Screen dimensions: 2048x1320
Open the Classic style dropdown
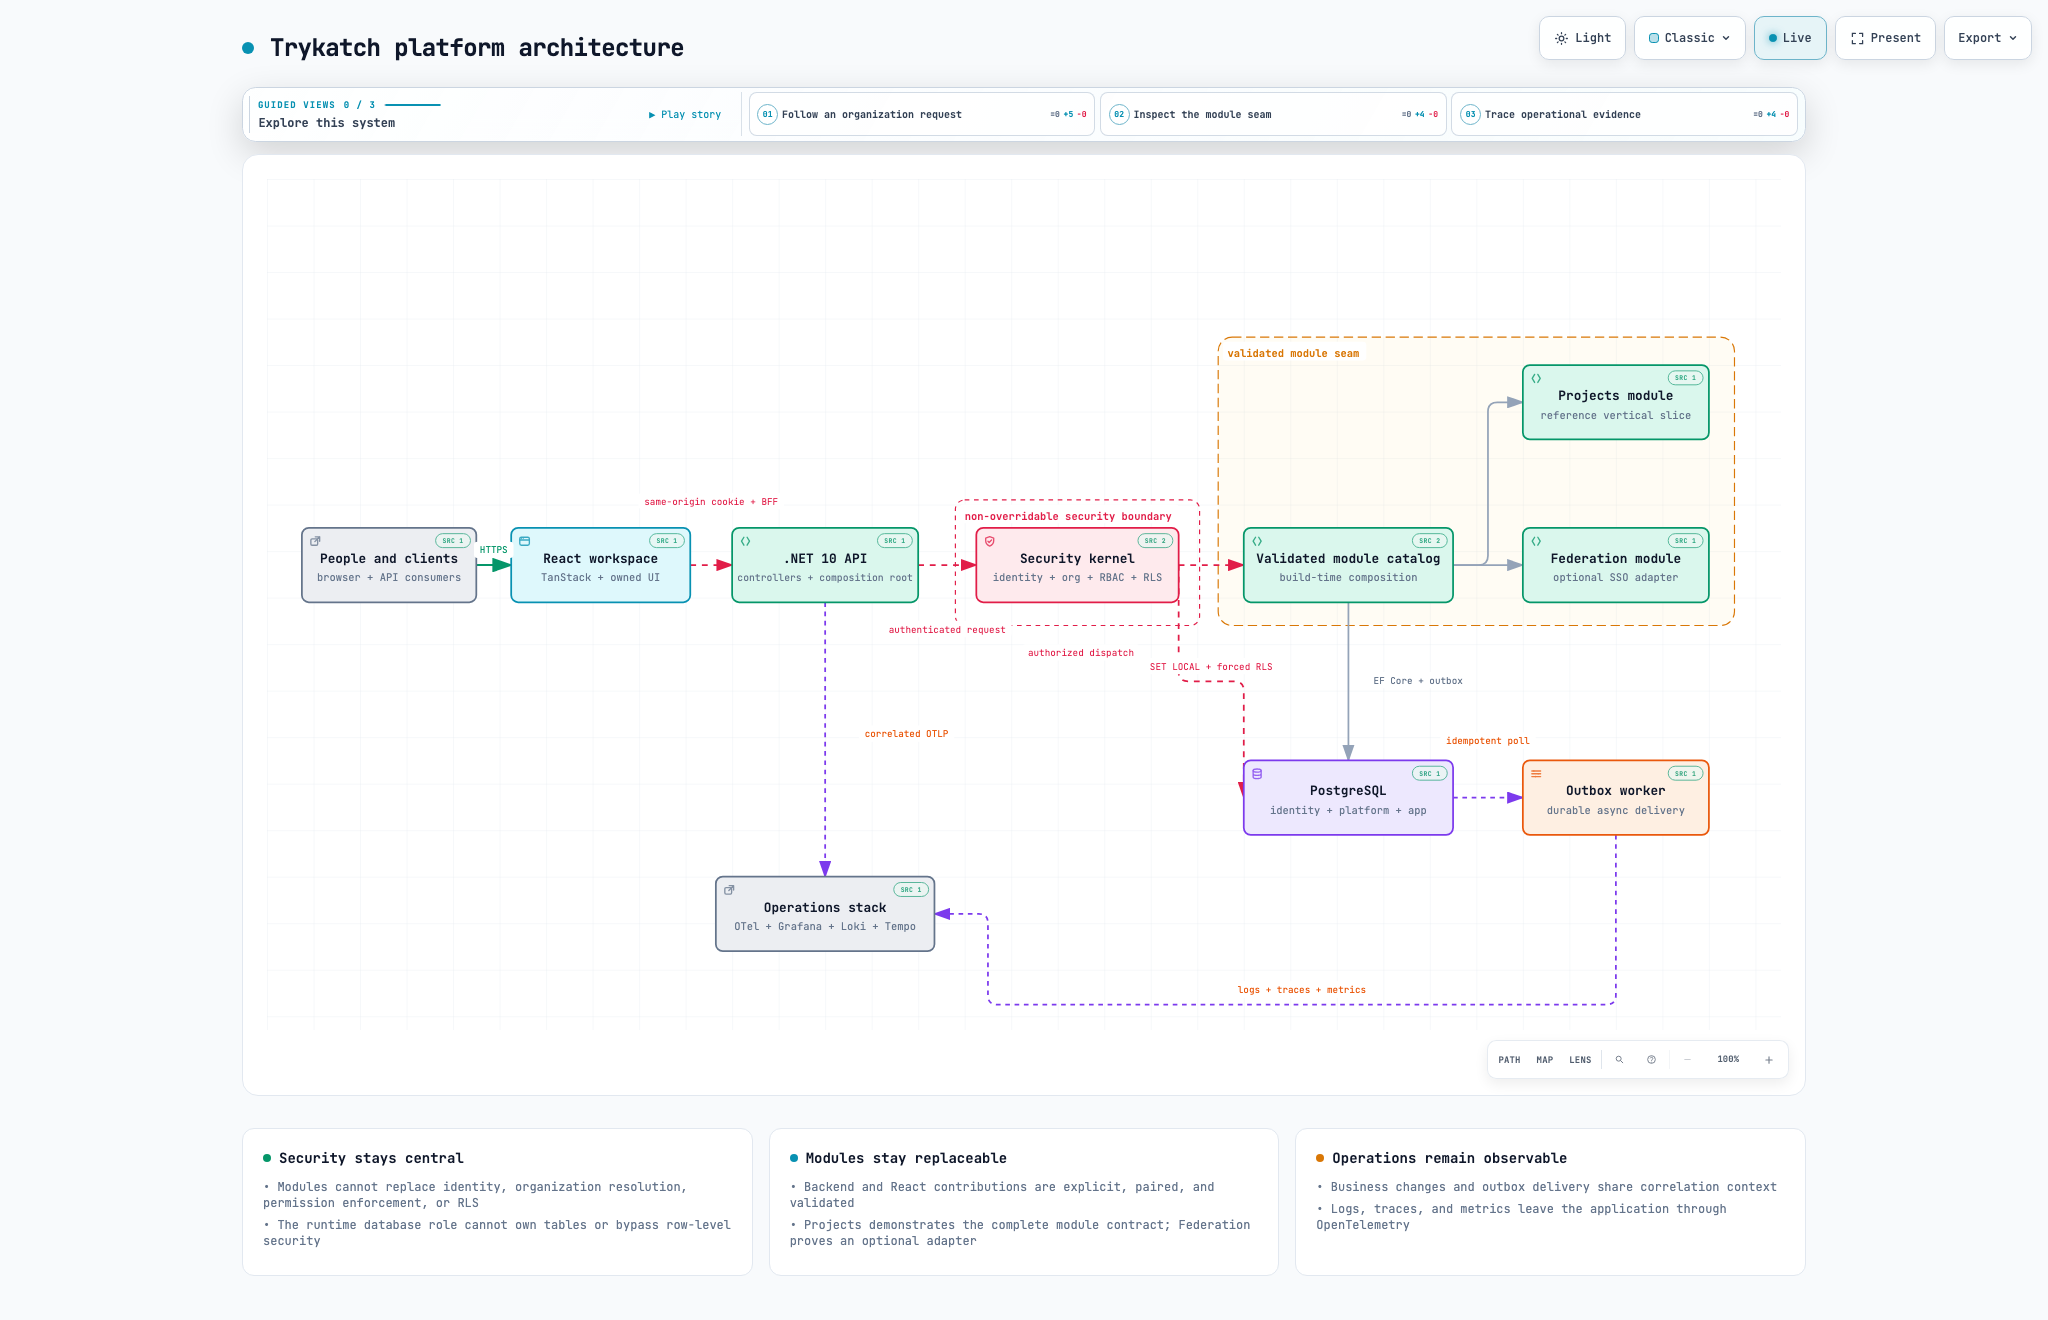click(x=1690, y=38)
